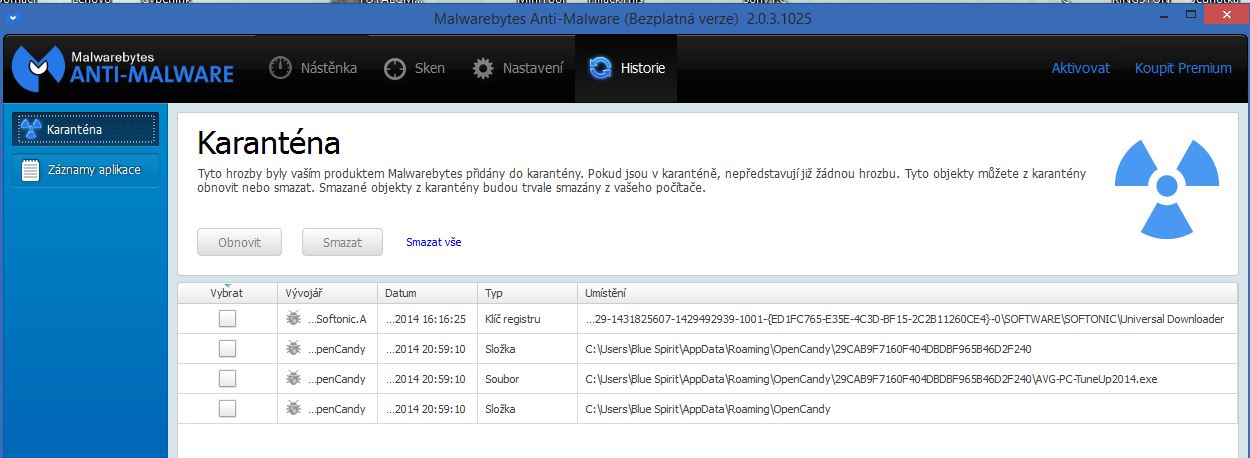Sort by the Datum column header
The height and width of the screenshot is (458, 1250).
click(428, 293)
